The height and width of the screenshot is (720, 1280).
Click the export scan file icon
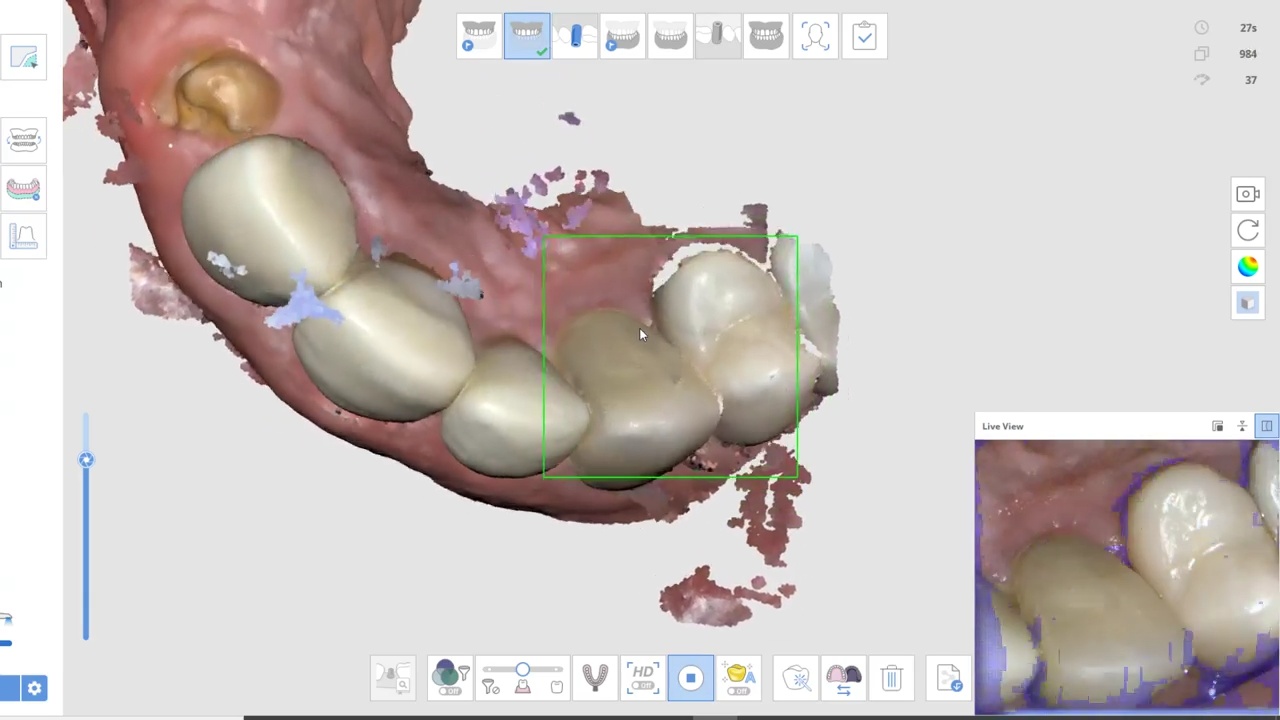(949, 678)
